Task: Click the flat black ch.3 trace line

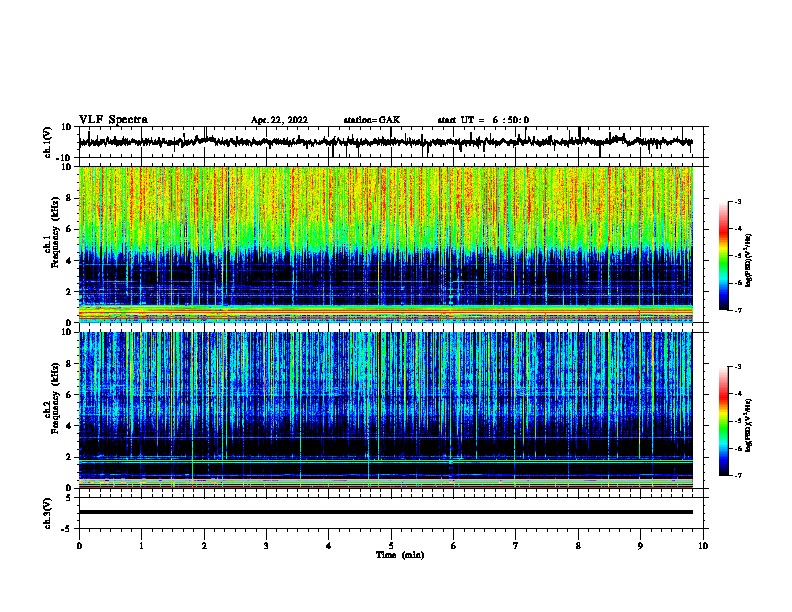Action: (386, 512)
